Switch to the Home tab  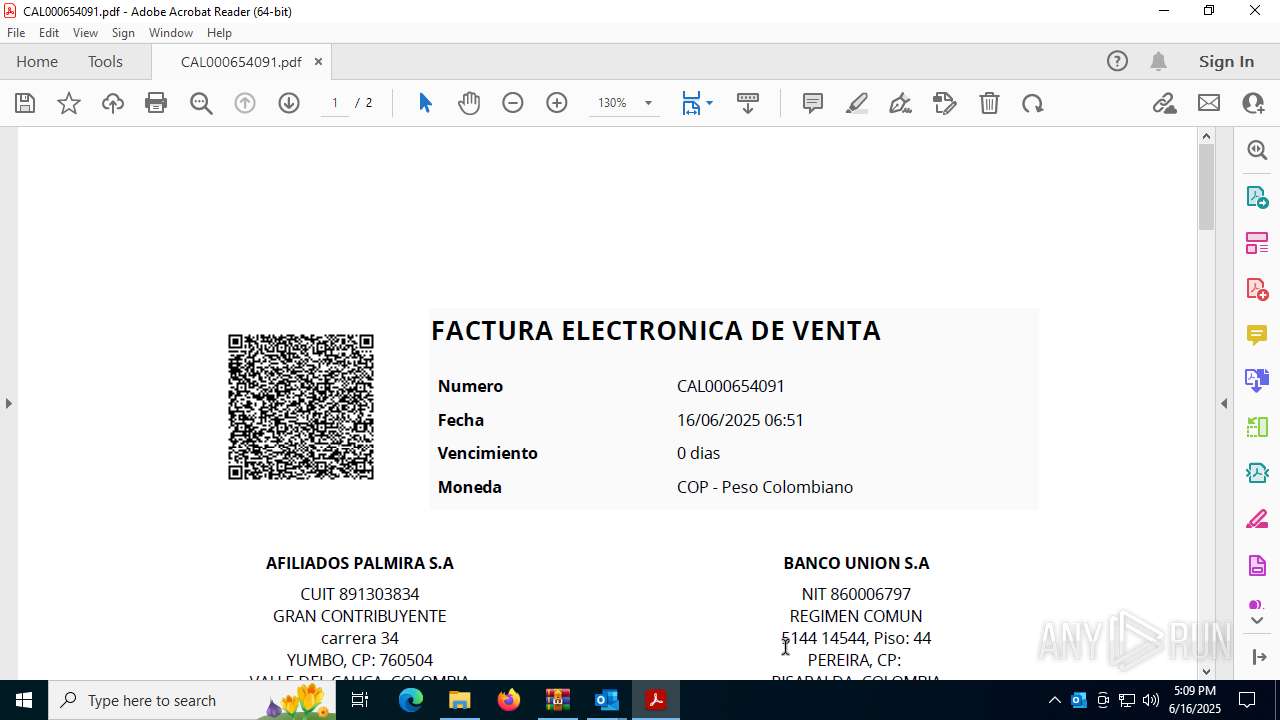coord(37,61)
